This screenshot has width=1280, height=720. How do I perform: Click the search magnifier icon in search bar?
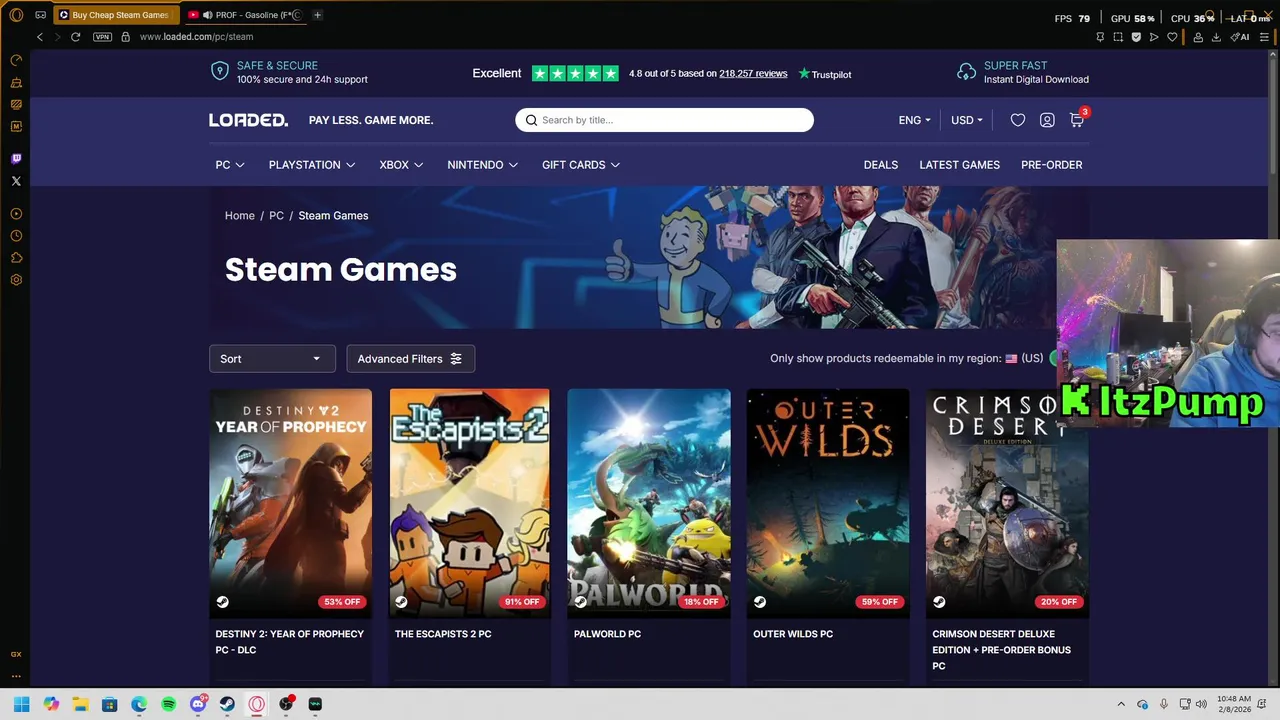click(532, 120)
